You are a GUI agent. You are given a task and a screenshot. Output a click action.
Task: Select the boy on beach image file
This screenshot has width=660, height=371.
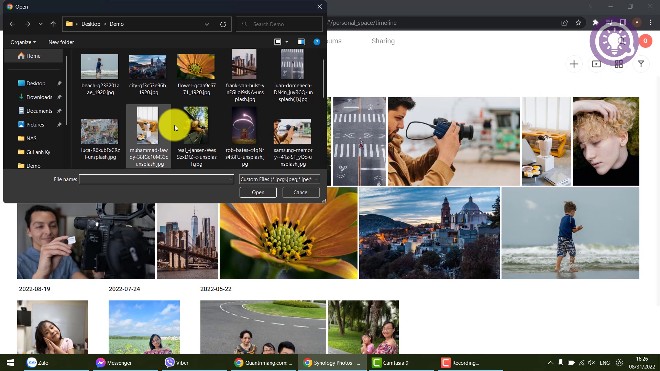[99, 74]
